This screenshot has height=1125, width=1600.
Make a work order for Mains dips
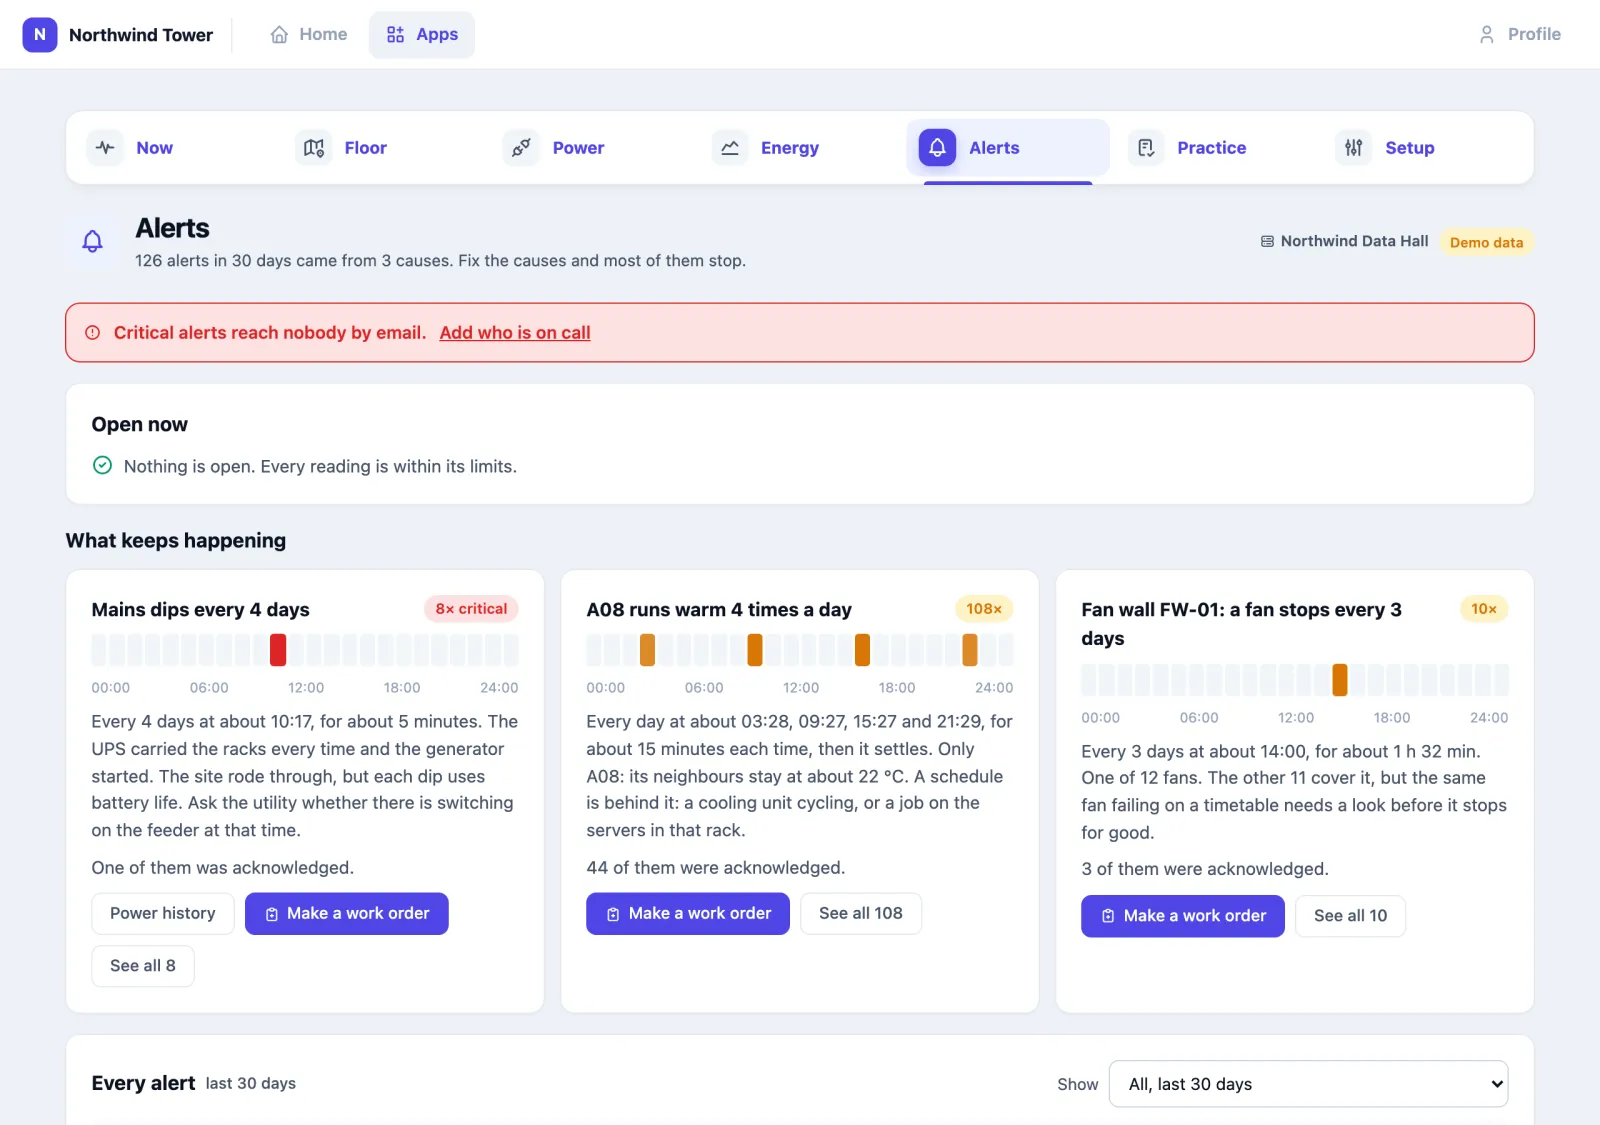347,914
